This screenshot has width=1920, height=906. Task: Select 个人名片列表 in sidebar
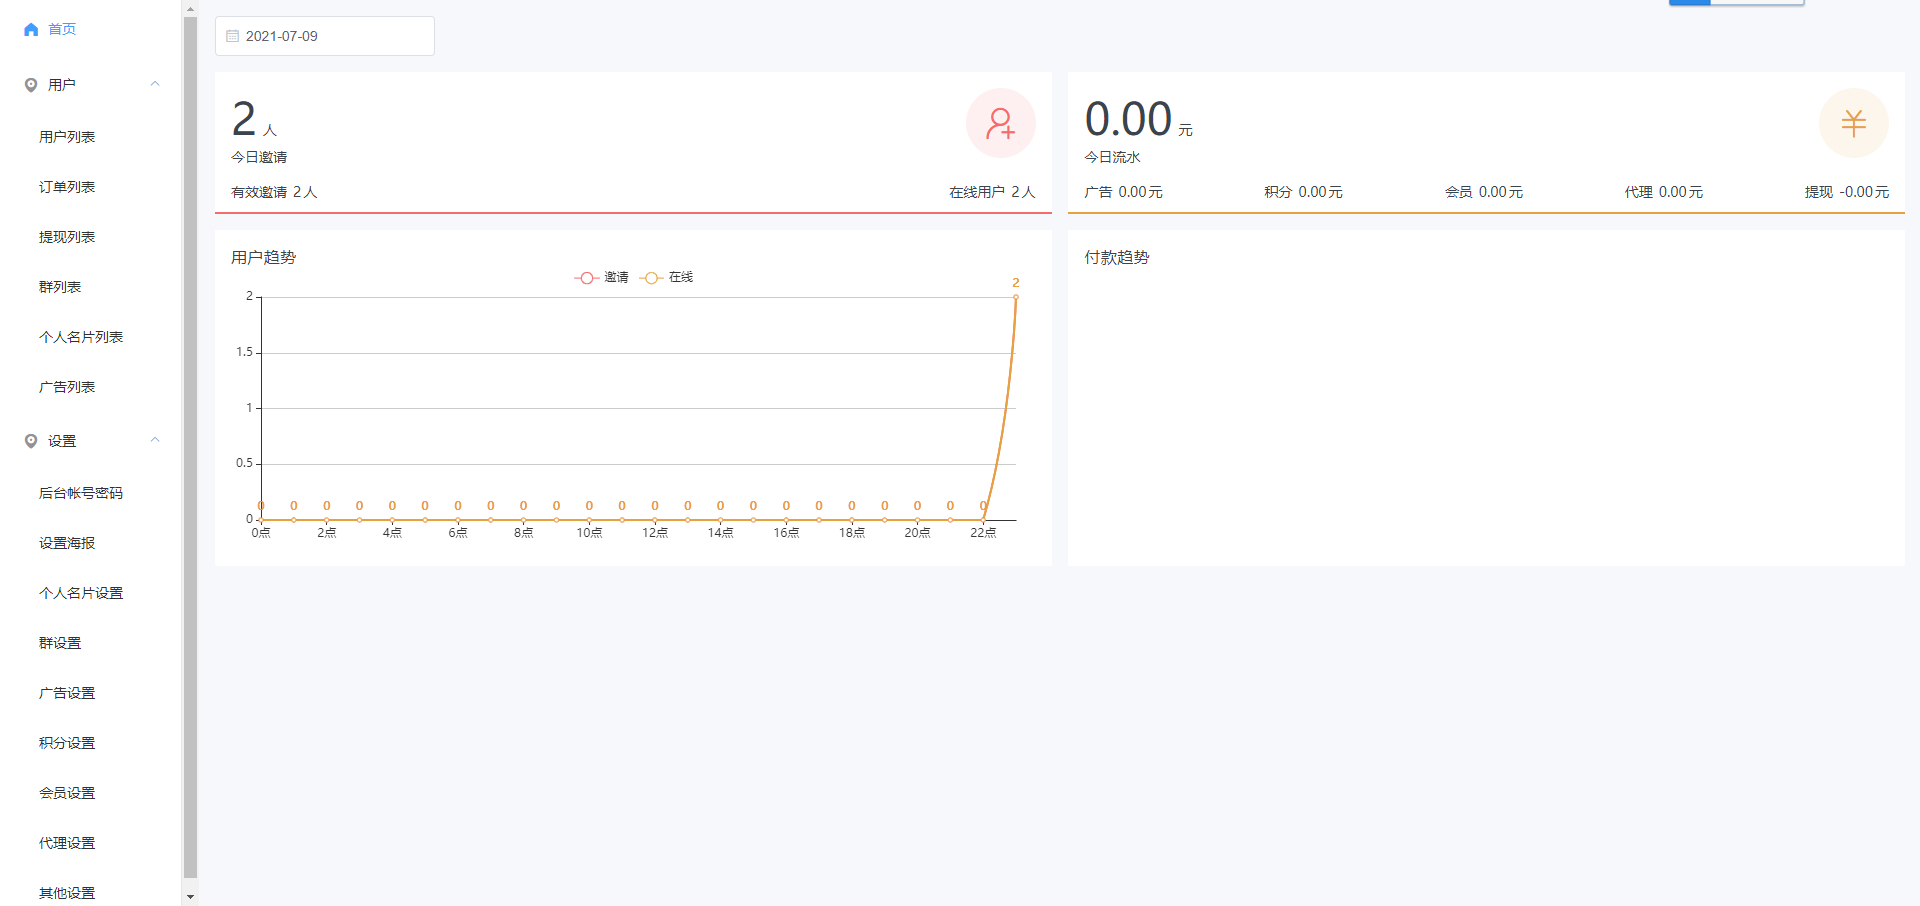81,337
